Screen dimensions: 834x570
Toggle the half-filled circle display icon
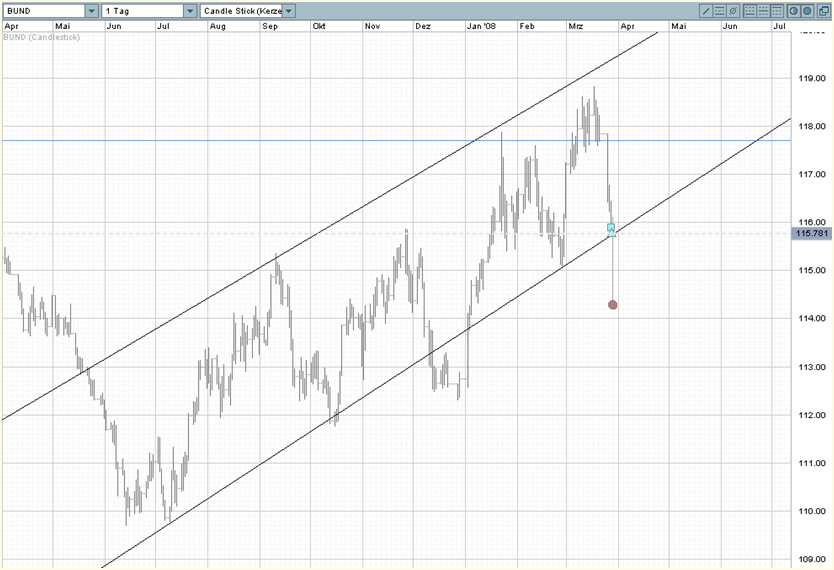[x=794, y=11]
